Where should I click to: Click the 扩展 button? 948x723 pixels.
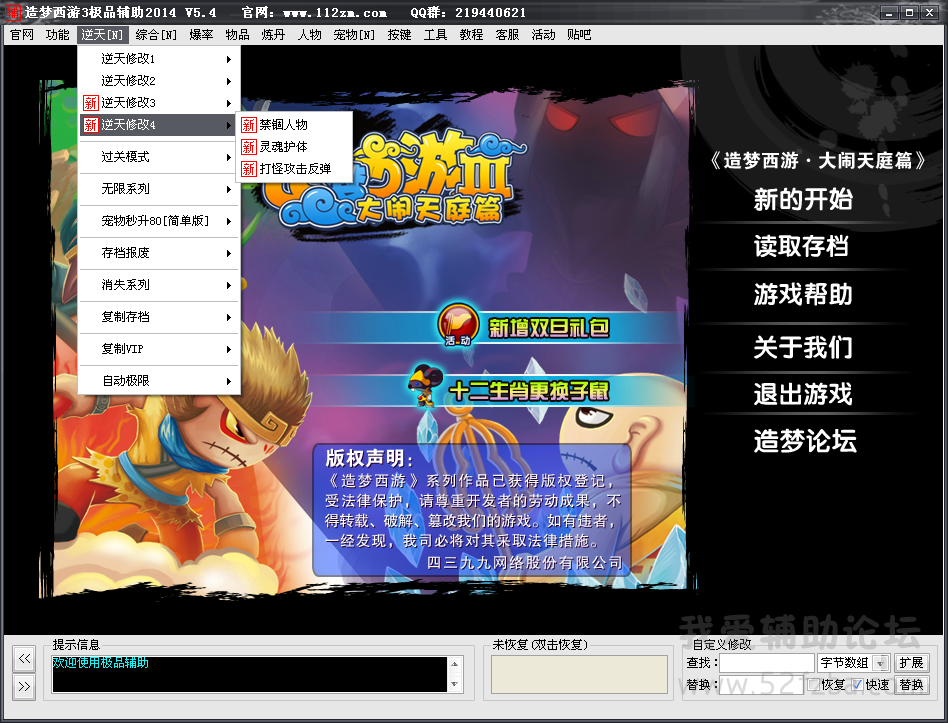911,663
